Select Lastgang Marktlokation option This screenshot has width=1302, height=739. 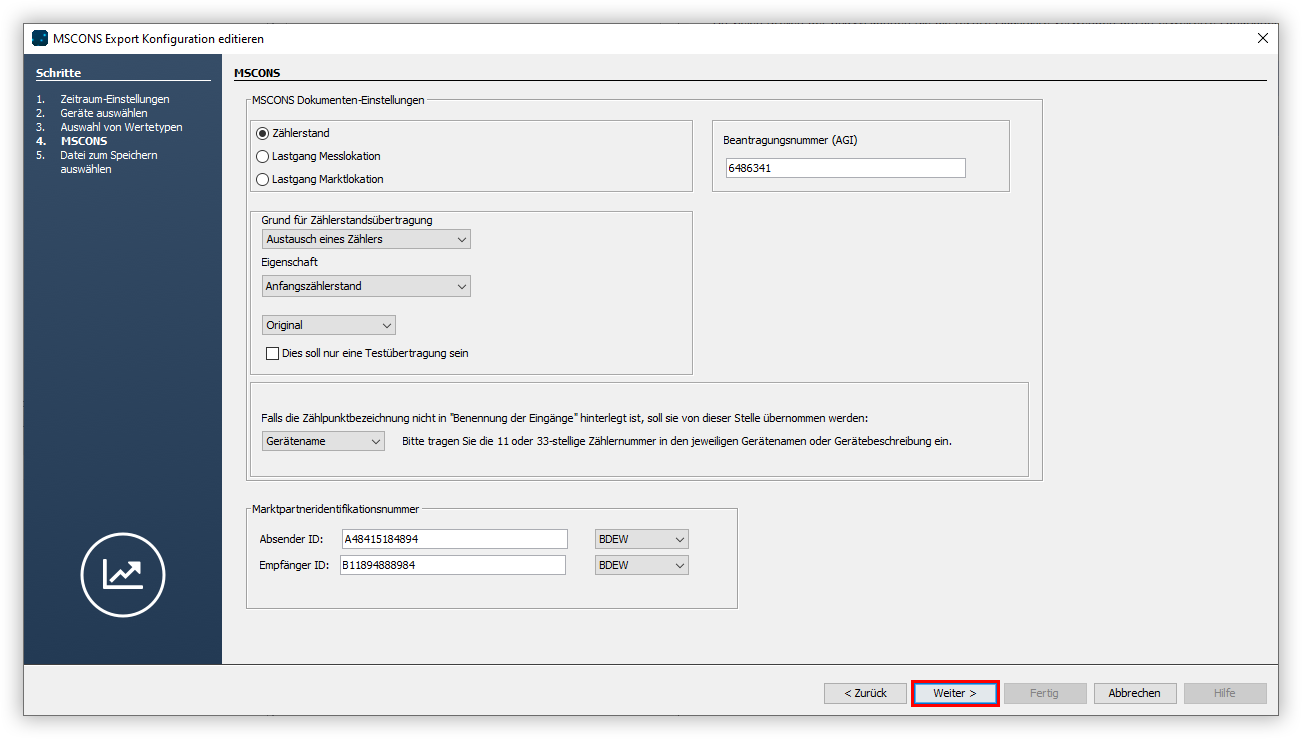[261, 179]
